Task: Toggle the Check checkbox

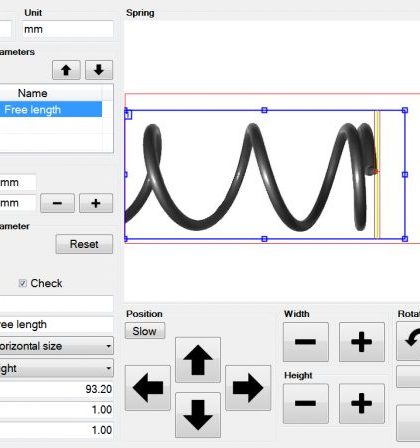Action: coord(22,283)
